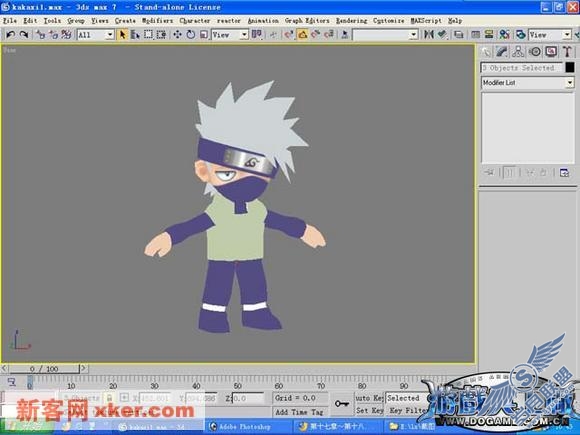Click the Configure Modifier Sets icon
Screen dimensions: 580x435
(x=564, y=173)
